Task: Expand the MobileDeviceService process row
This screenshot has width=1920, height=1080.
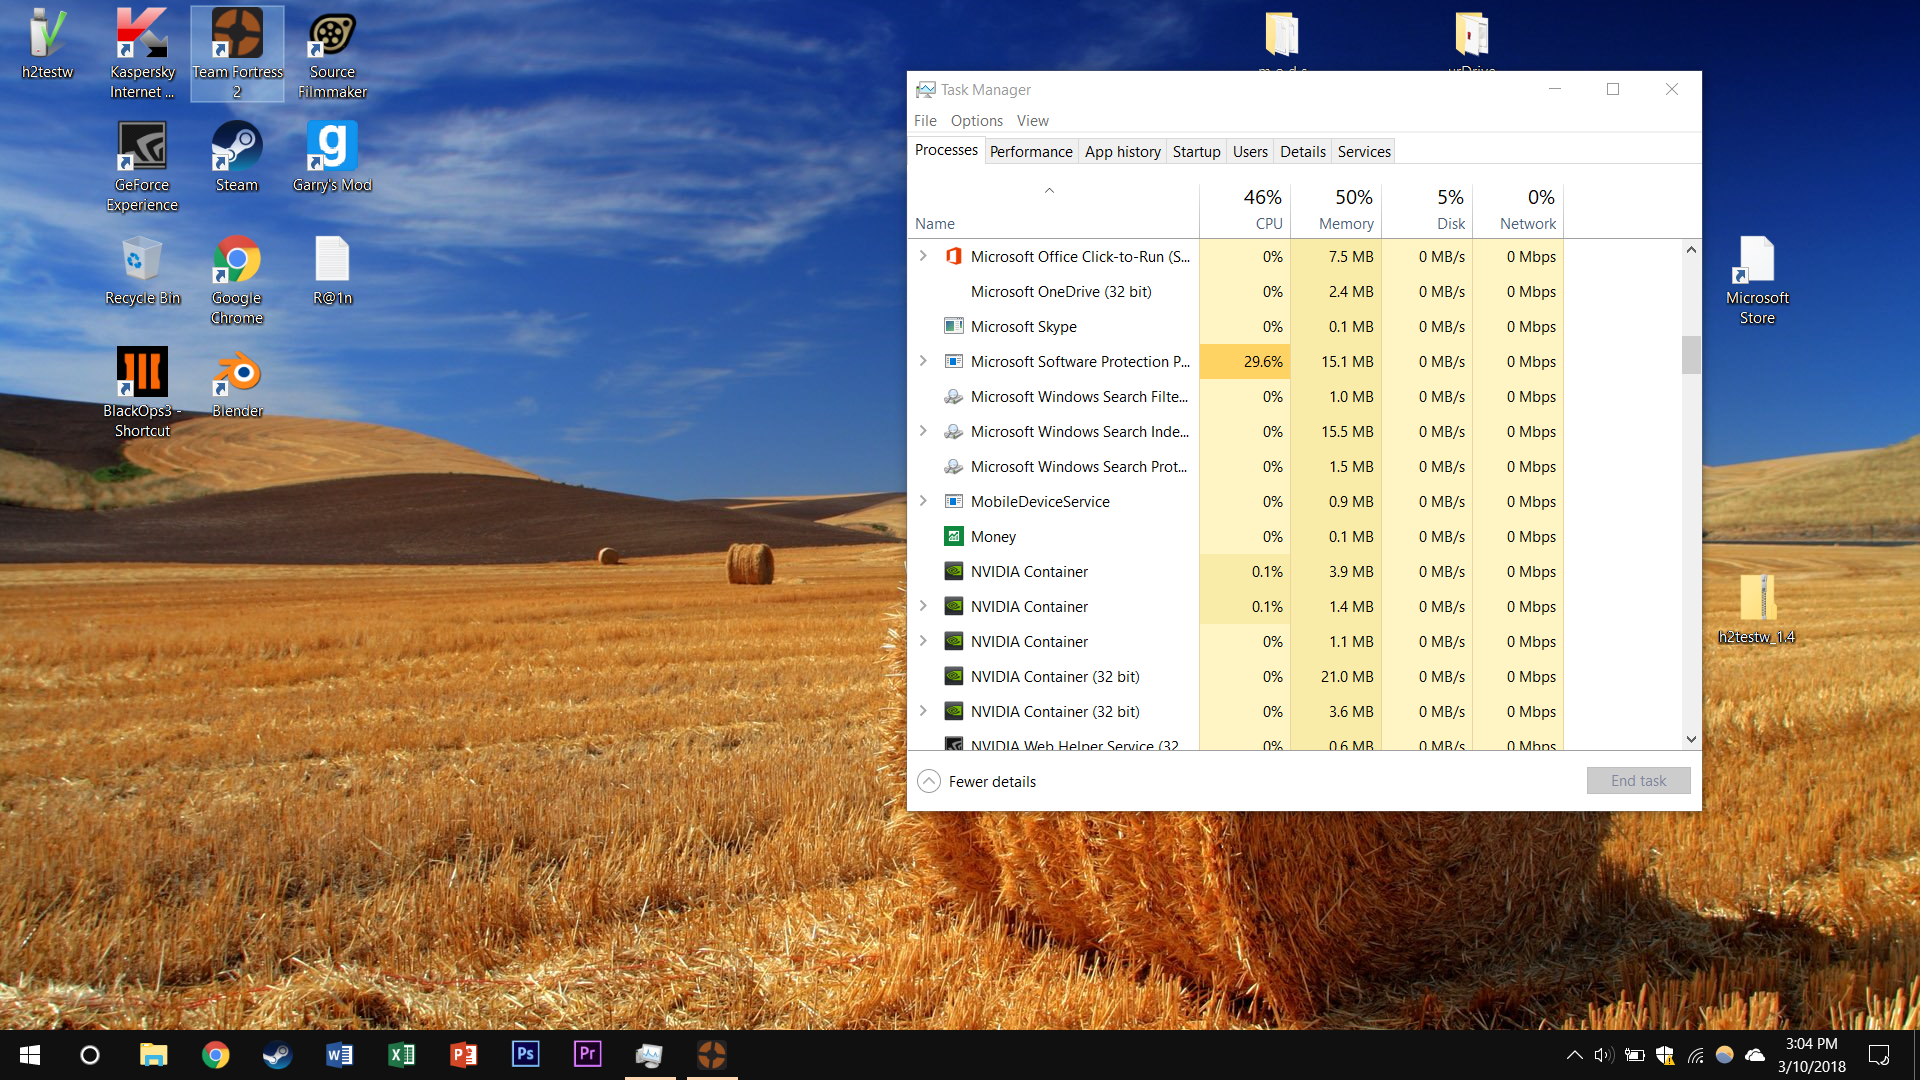Action: tap(923, 501)
